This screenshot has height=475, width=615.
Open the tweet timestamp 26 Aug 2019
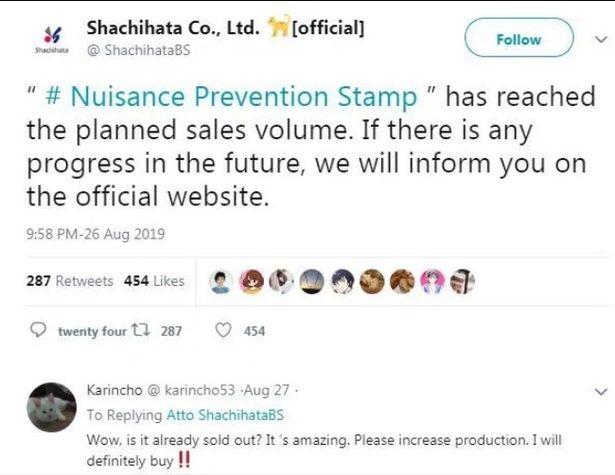(95, 234)
